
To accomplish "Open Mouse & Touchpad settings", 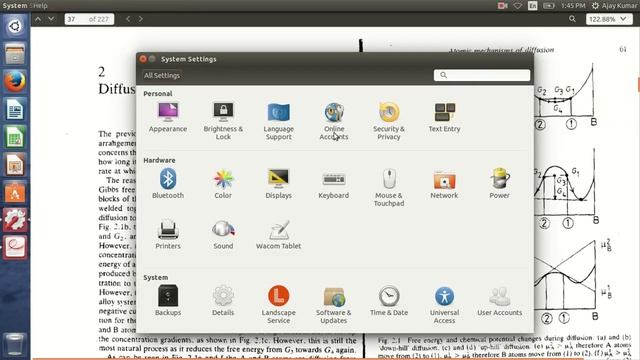I will tap(389, 188).
